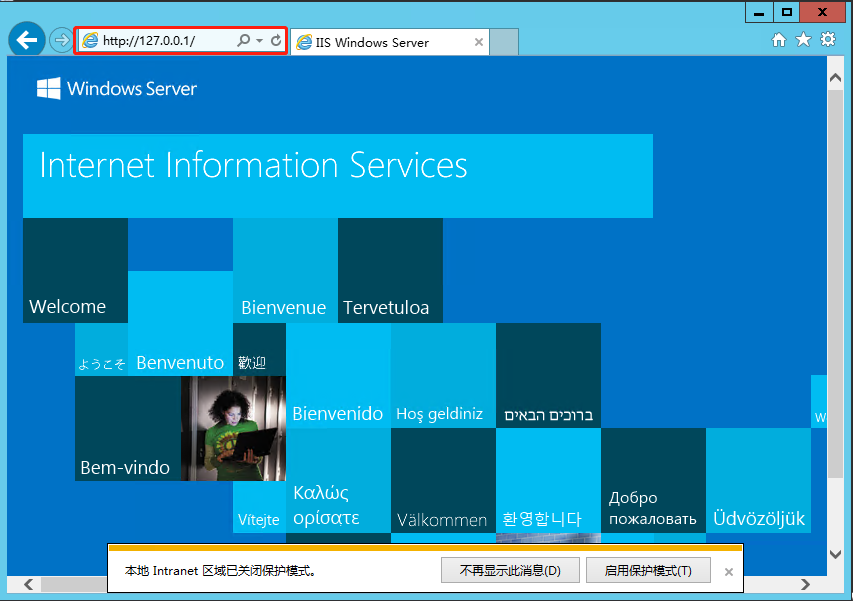Click the forward navigation arrow

click(61, 40)
